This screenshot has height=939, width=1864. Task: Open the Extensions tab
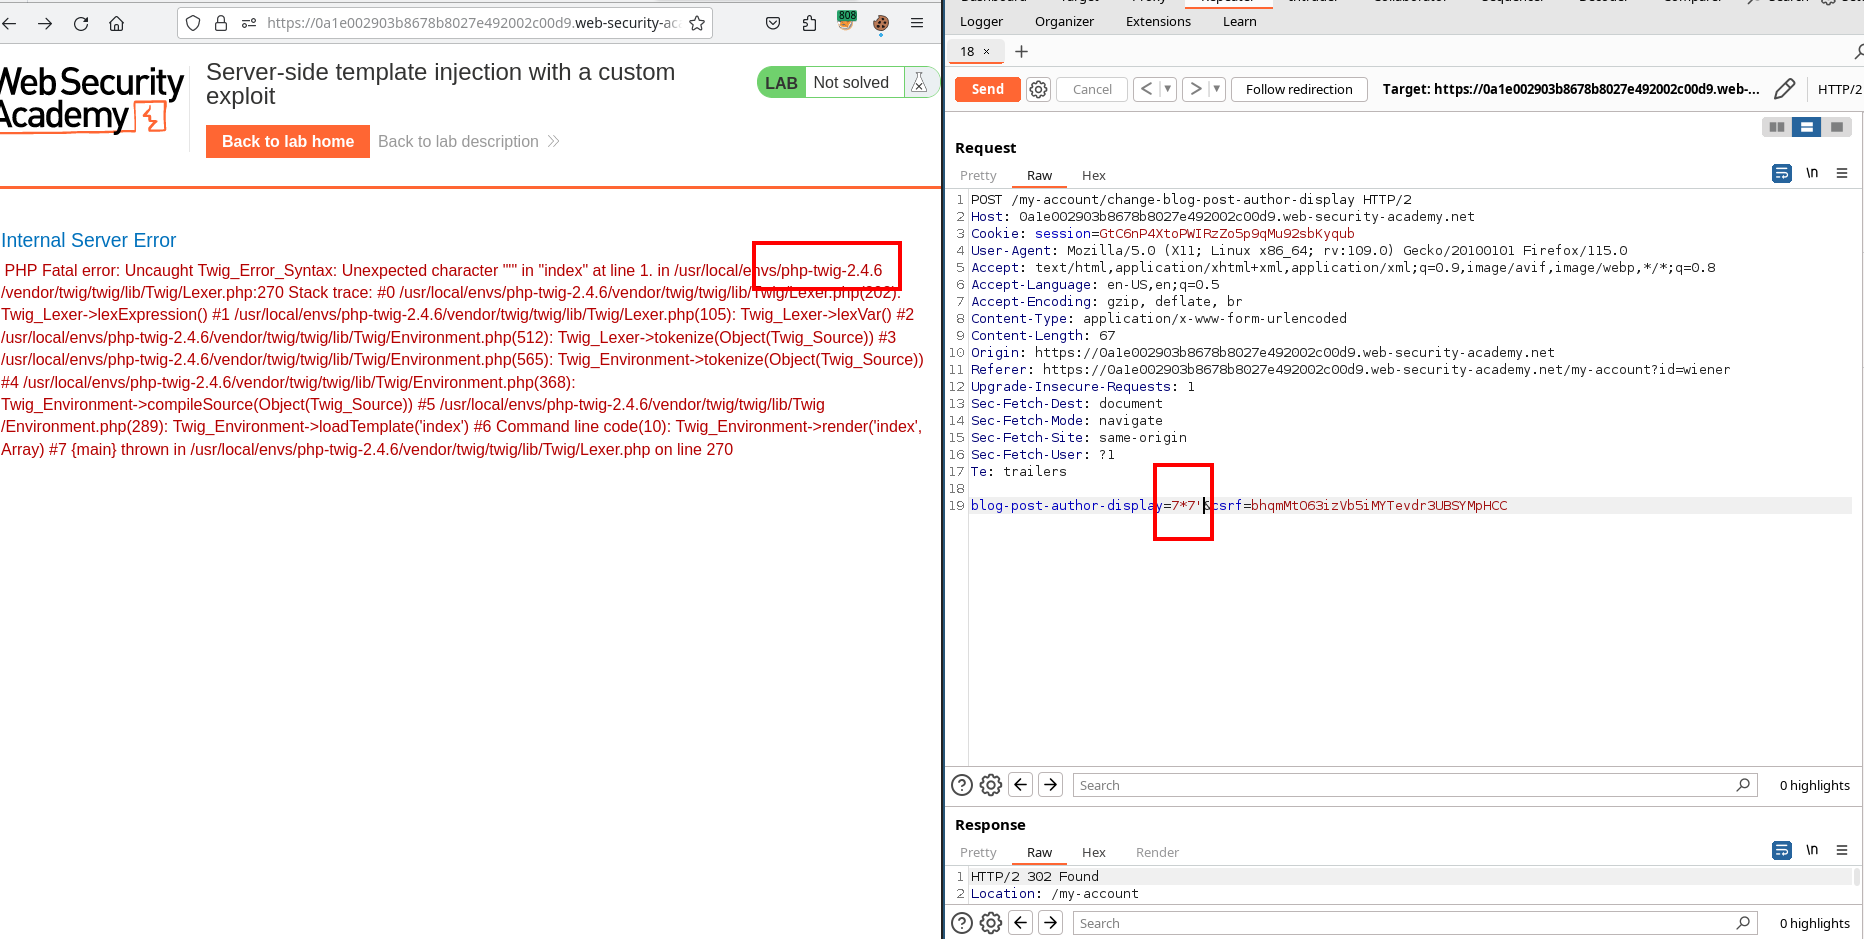coord(1158,21)
